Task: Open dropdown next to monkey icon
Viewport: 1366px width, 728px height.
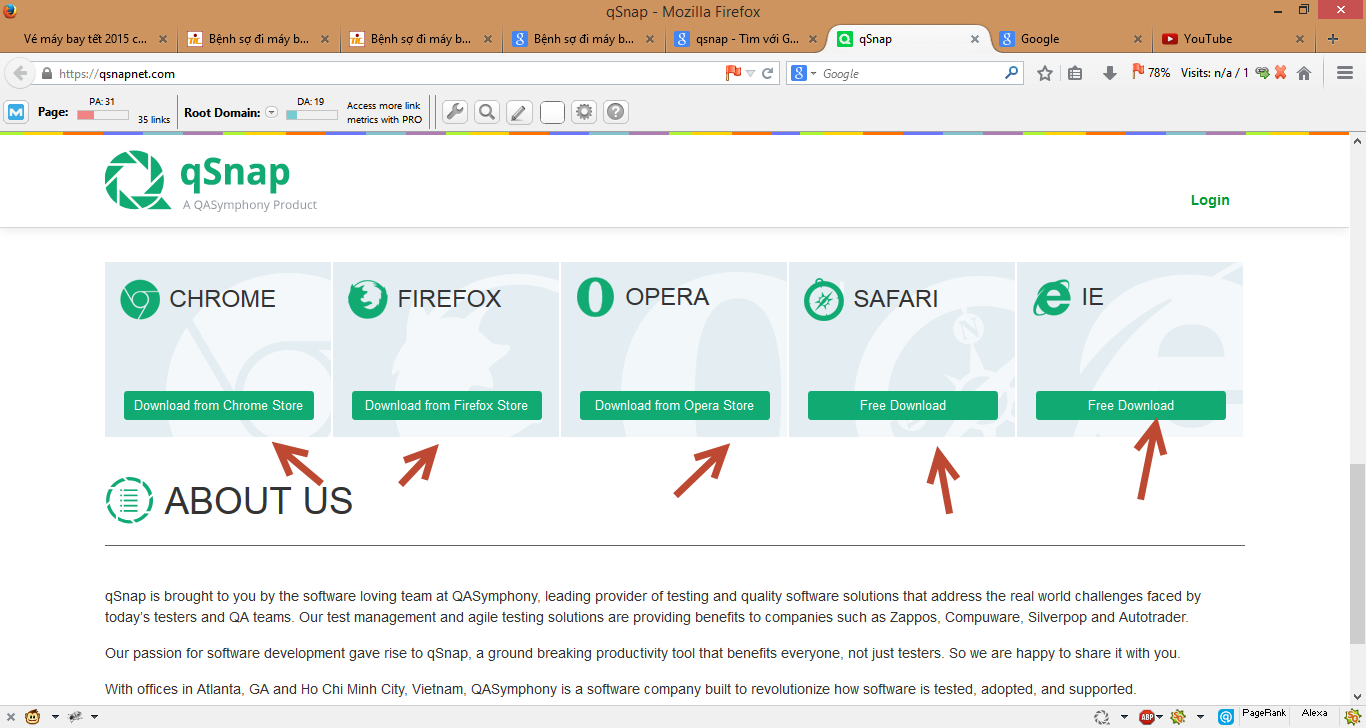Action: click(x=54, y=716)
